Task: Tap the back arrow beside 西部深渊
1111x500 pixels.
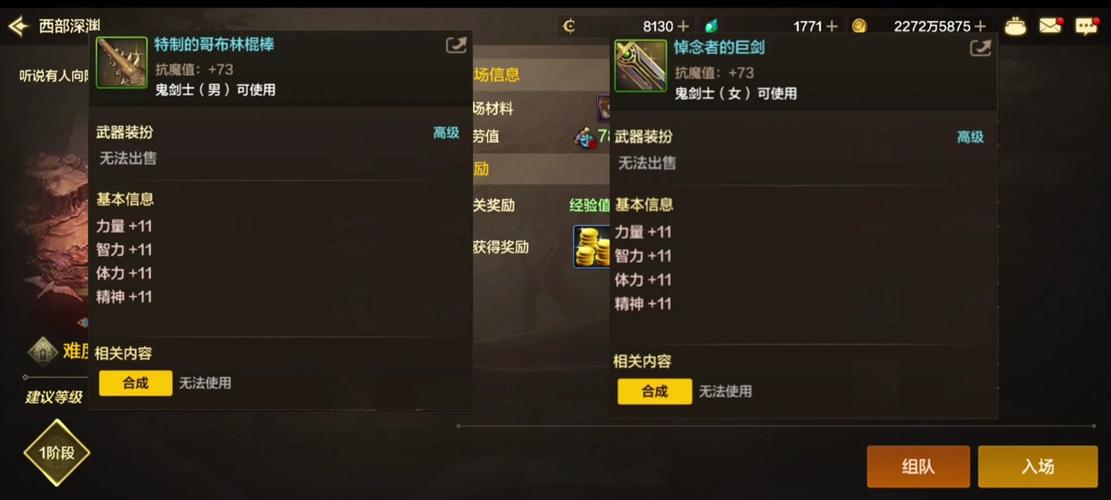Action: pyautogui.click(x=18, y=27)
